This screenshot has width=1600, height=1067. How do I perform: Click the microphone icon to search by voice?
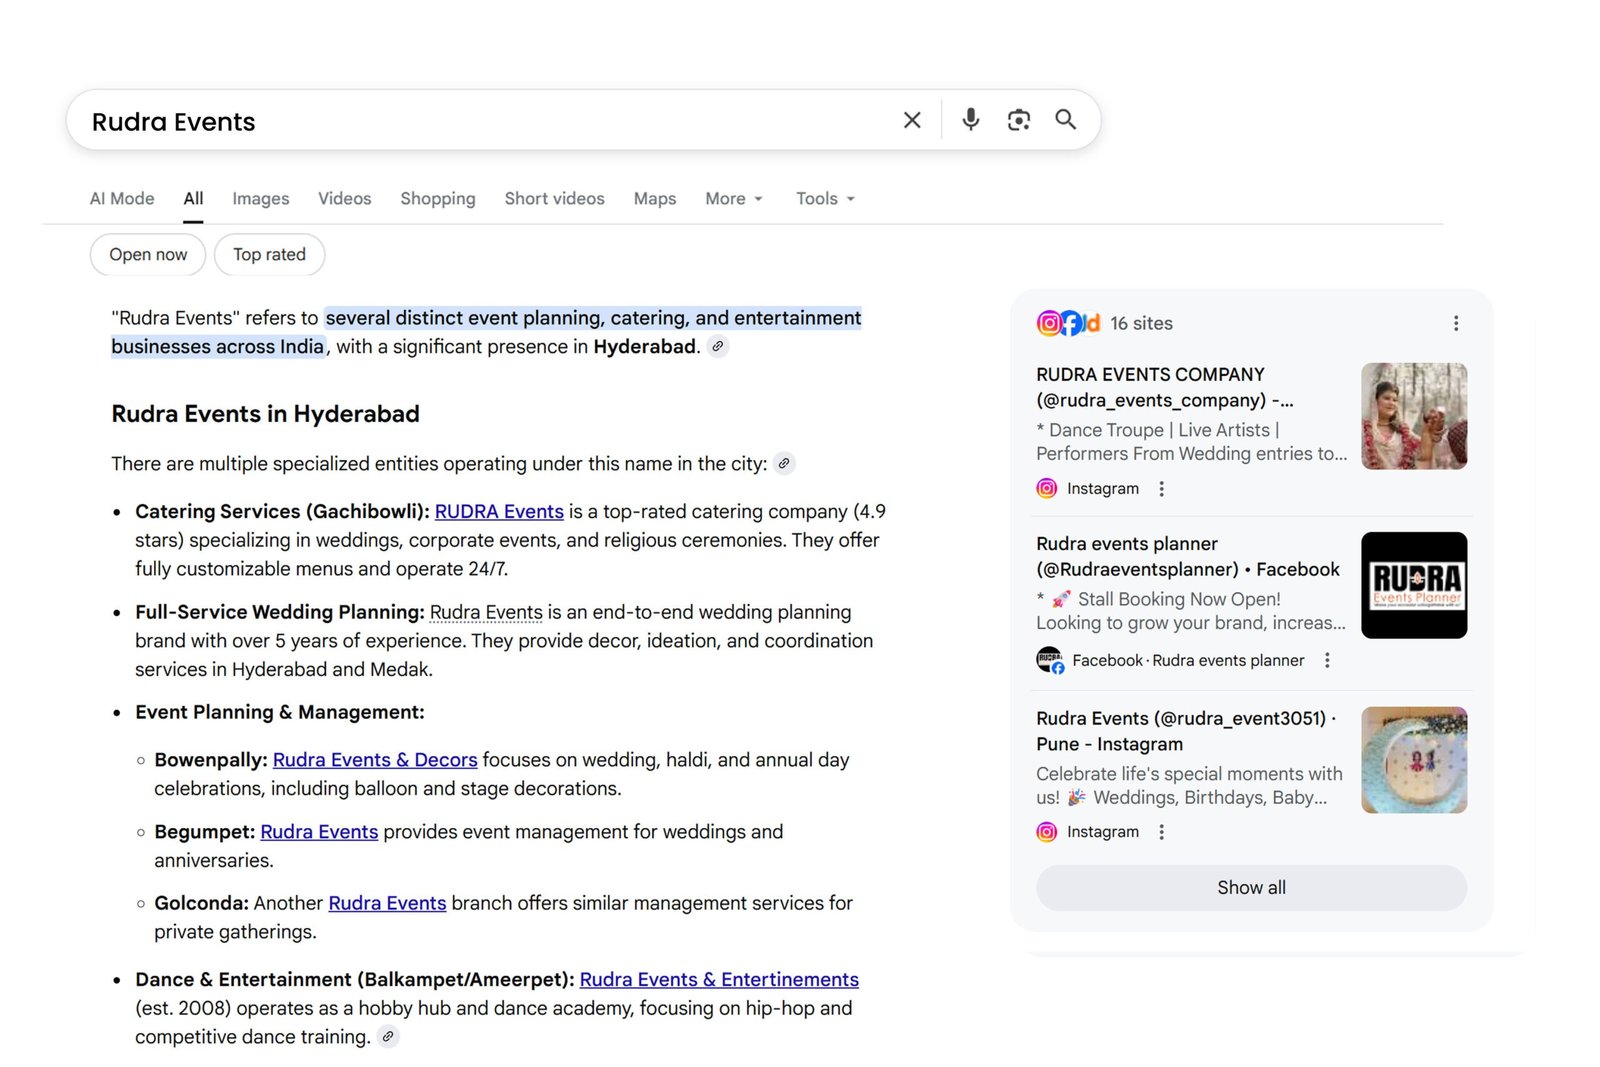pos(969,119)
